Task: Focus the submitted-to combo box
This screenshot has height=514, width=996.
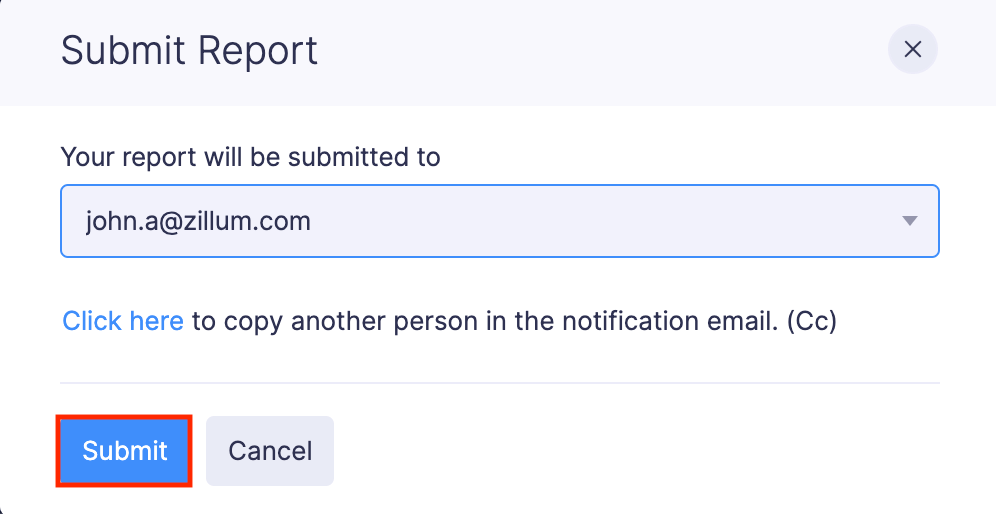Action: pos(499,221)
